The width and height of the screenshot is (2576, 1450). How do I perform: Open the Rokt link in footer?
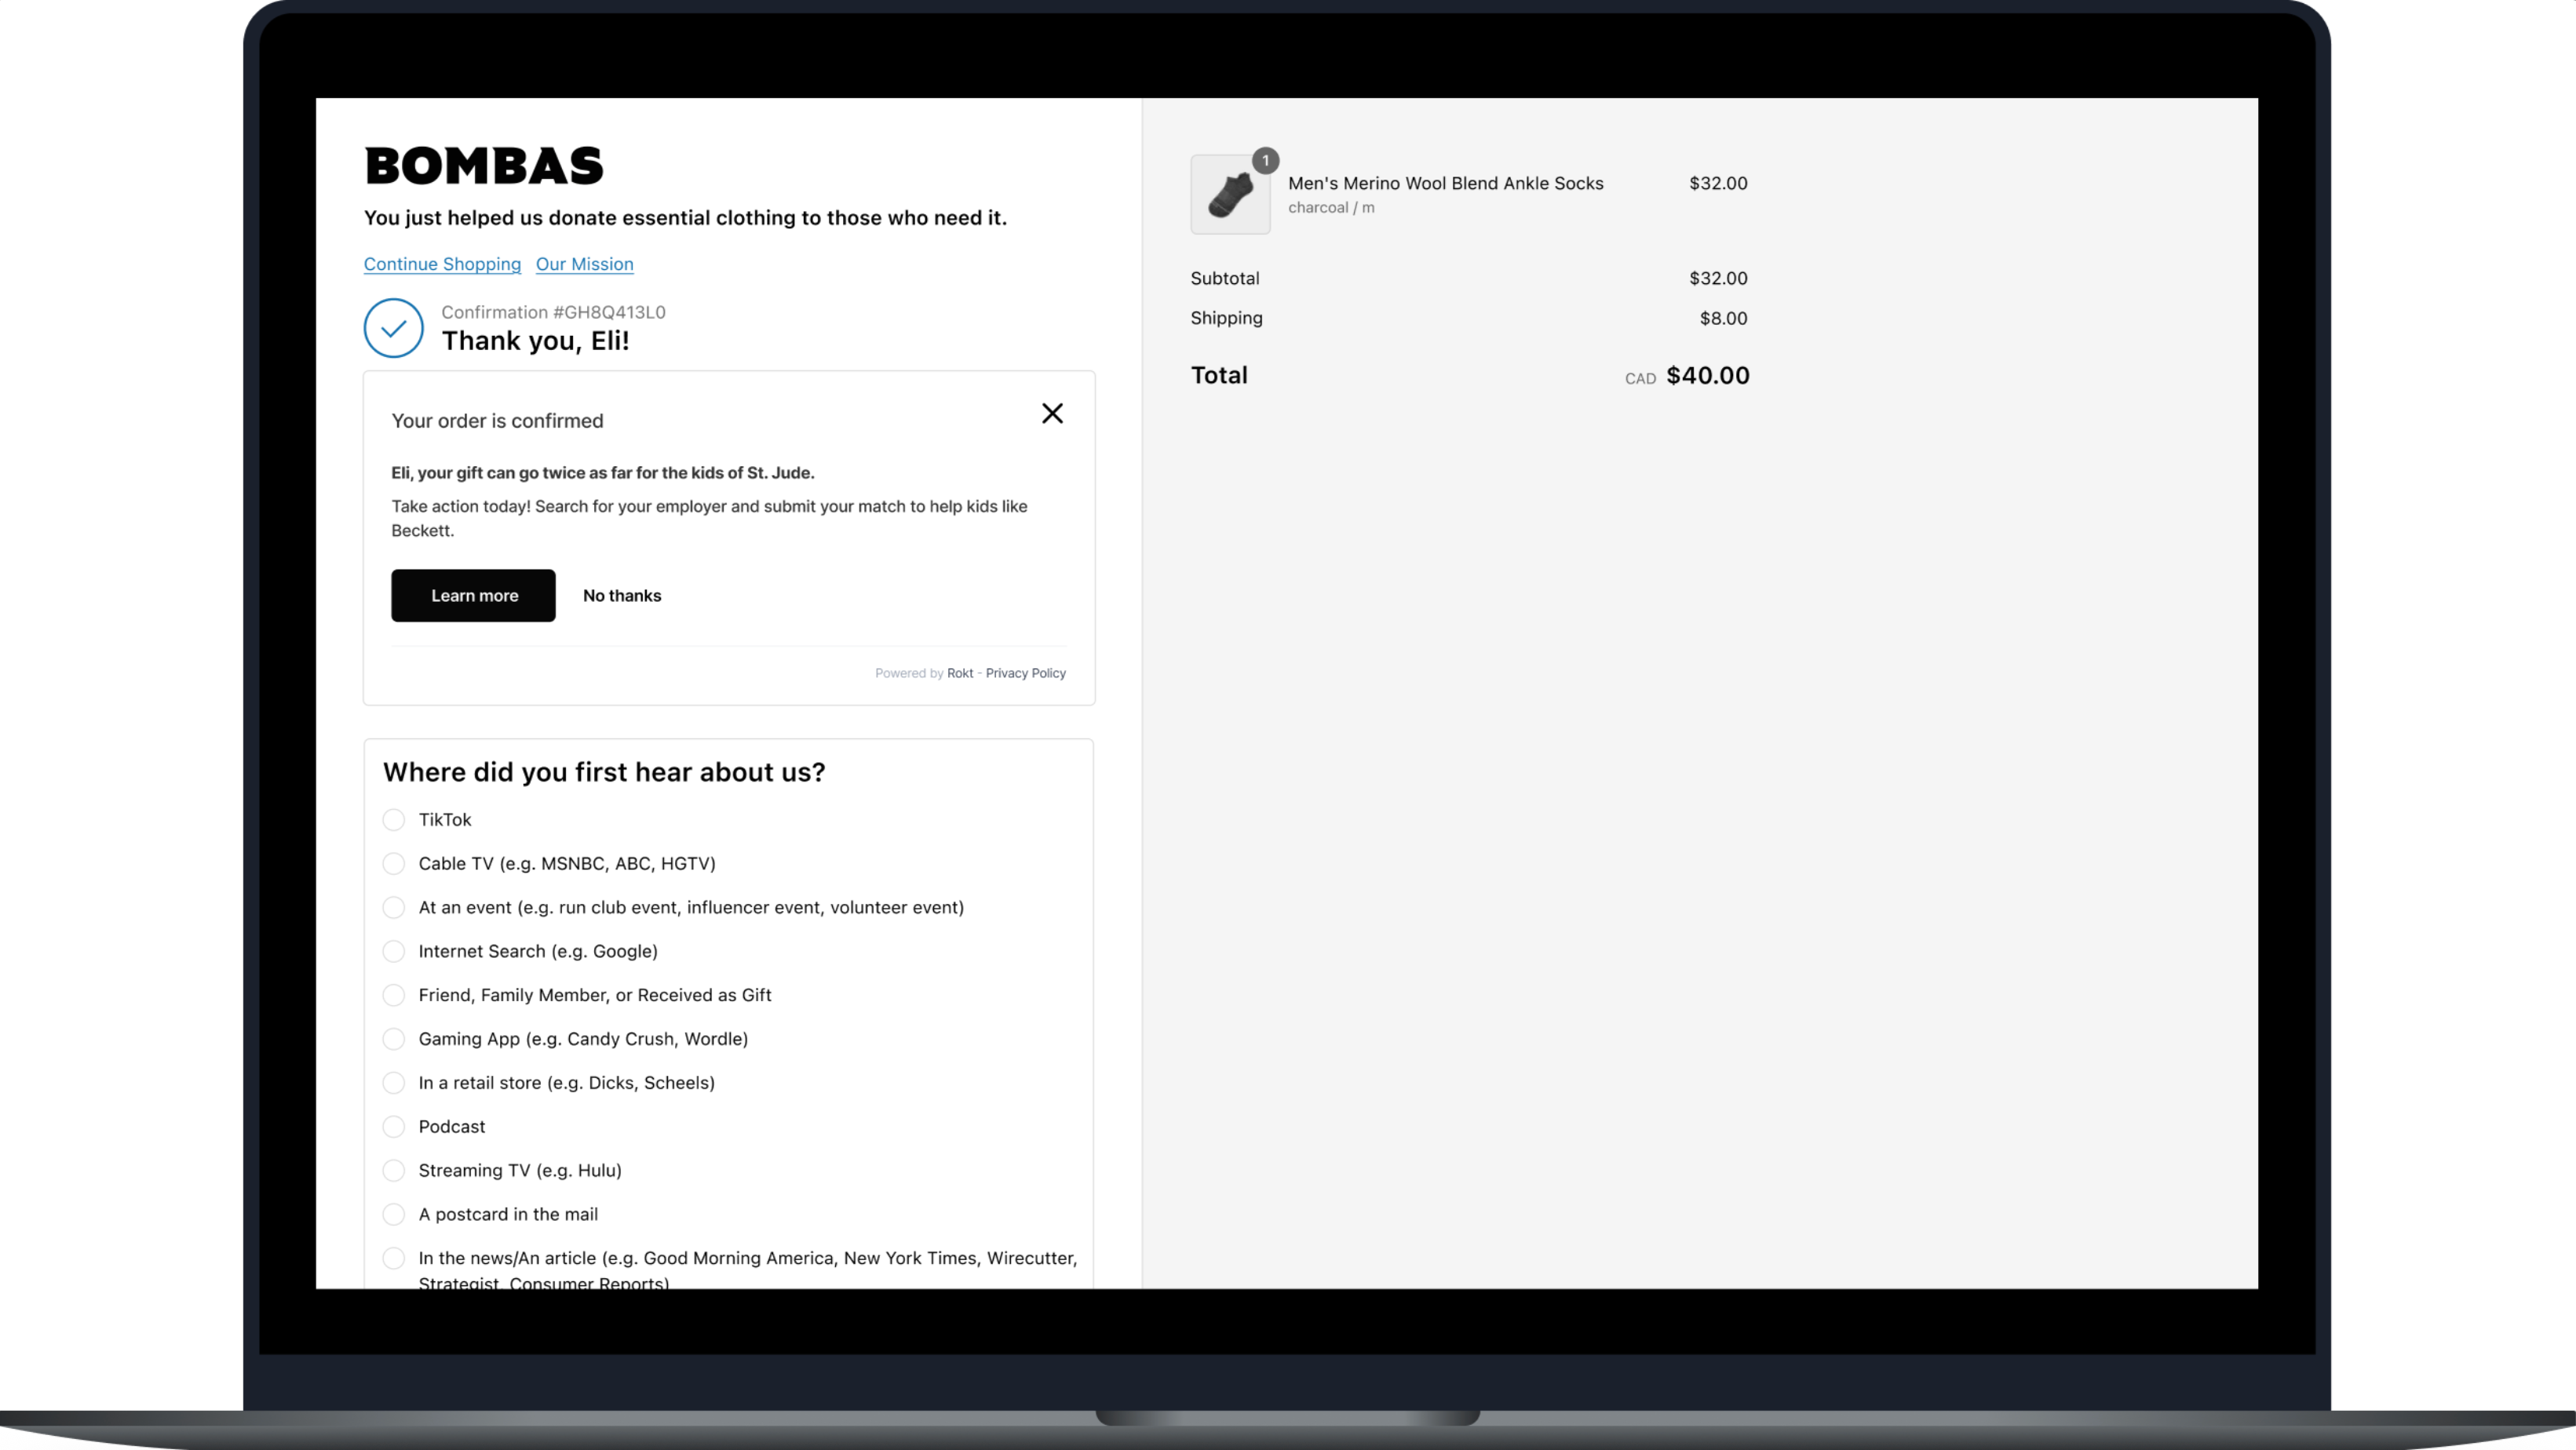(960, 673)
